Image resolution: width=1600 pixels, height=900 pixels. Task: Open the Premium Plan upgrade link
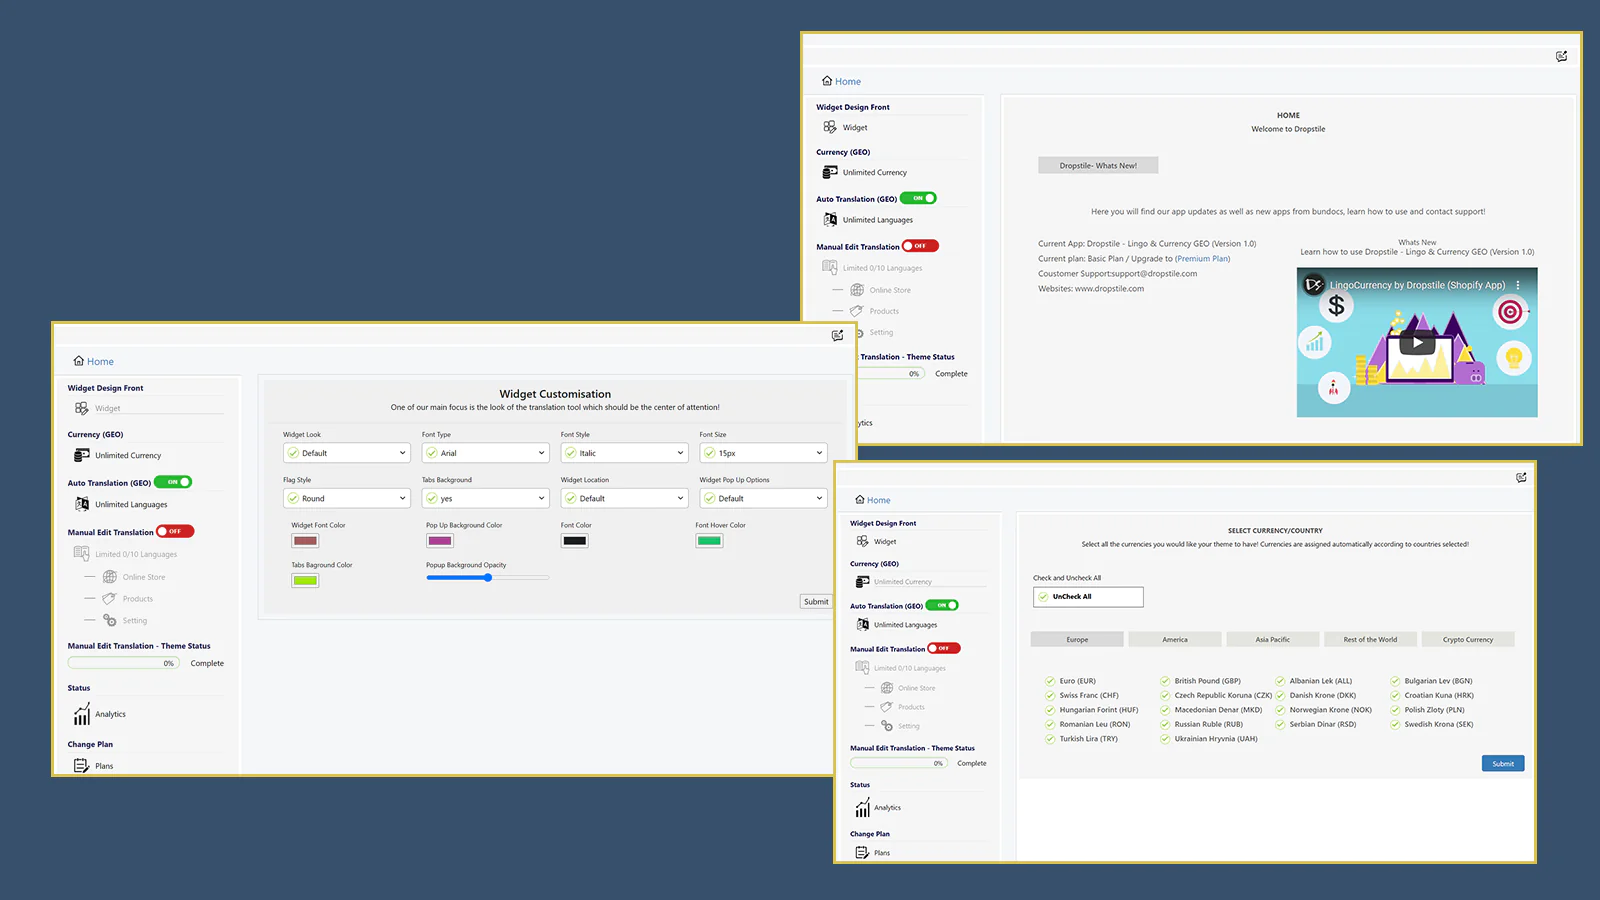pyautogui.click(x=1203, y=259)
